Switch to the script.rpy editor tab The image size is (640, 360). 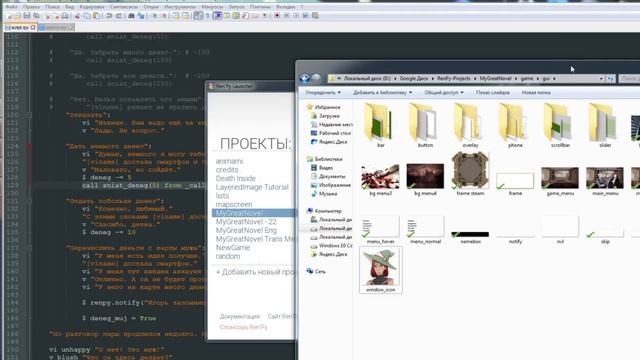coord(20,27)
